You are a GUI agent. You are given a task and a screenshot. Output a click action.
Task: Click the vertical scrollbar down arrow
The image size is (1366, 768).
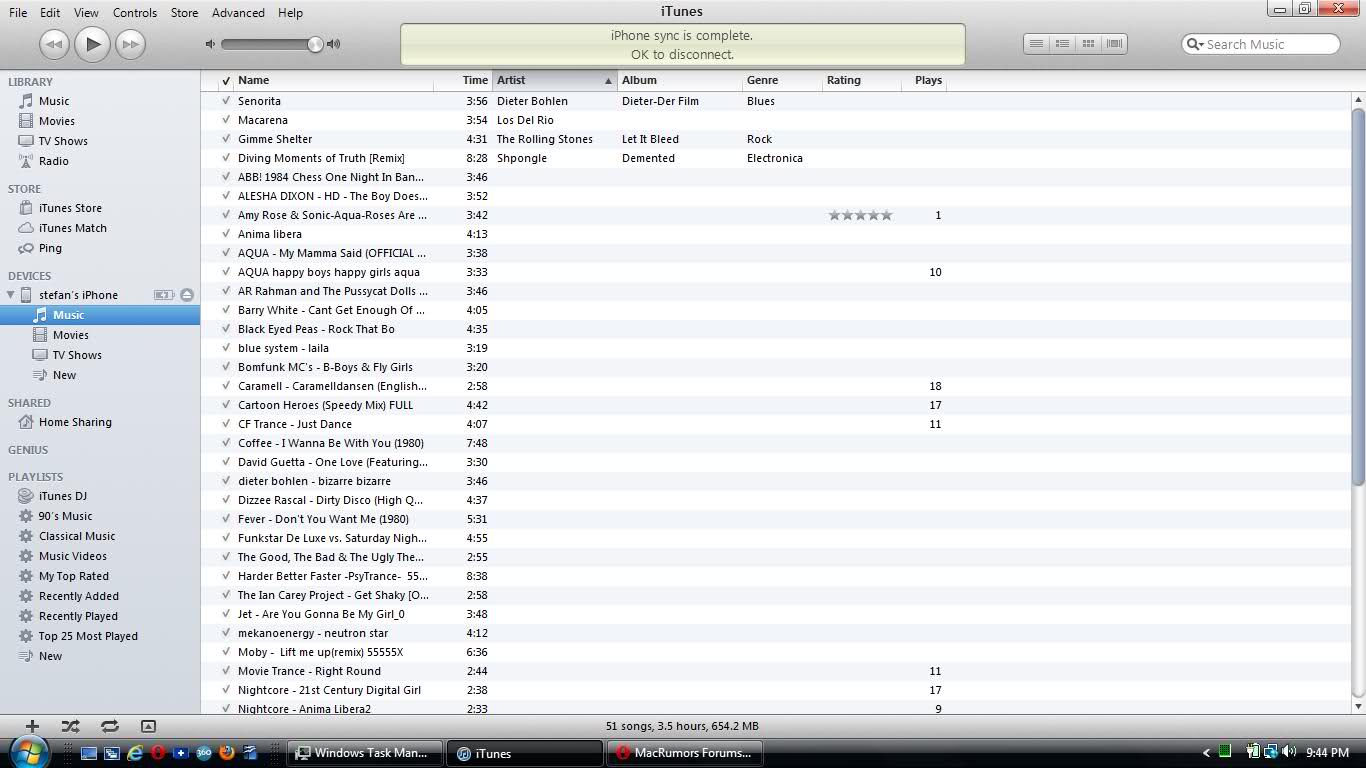pyautogui.click(x=1358, y=706)
